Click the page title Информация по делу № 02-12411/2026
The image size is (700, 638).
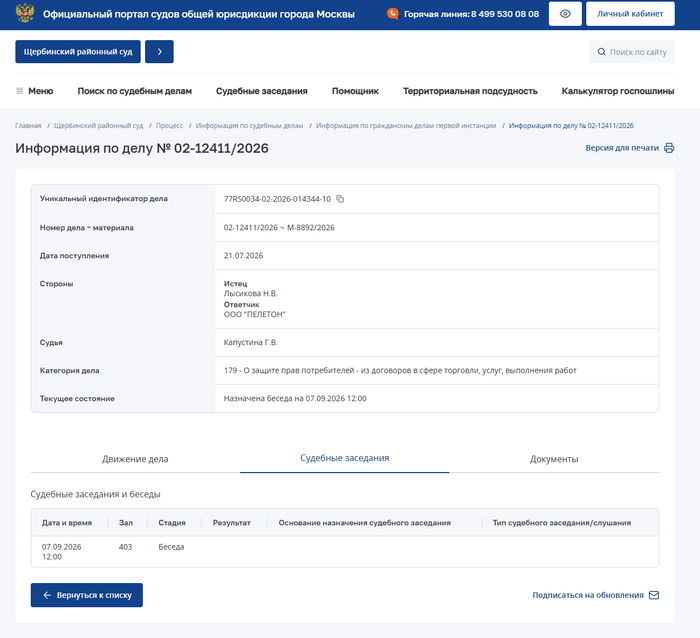point(142,148)
